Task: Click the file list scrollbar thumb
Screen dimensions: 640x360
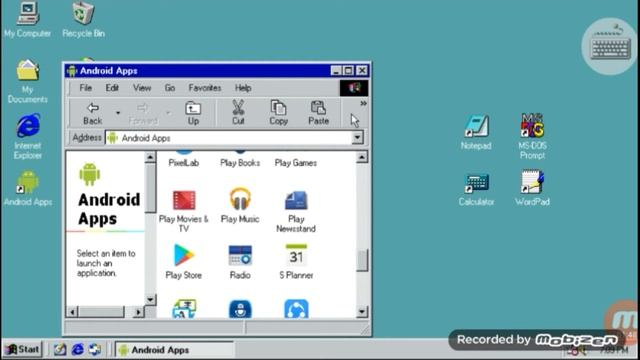Action: [362, 260]
